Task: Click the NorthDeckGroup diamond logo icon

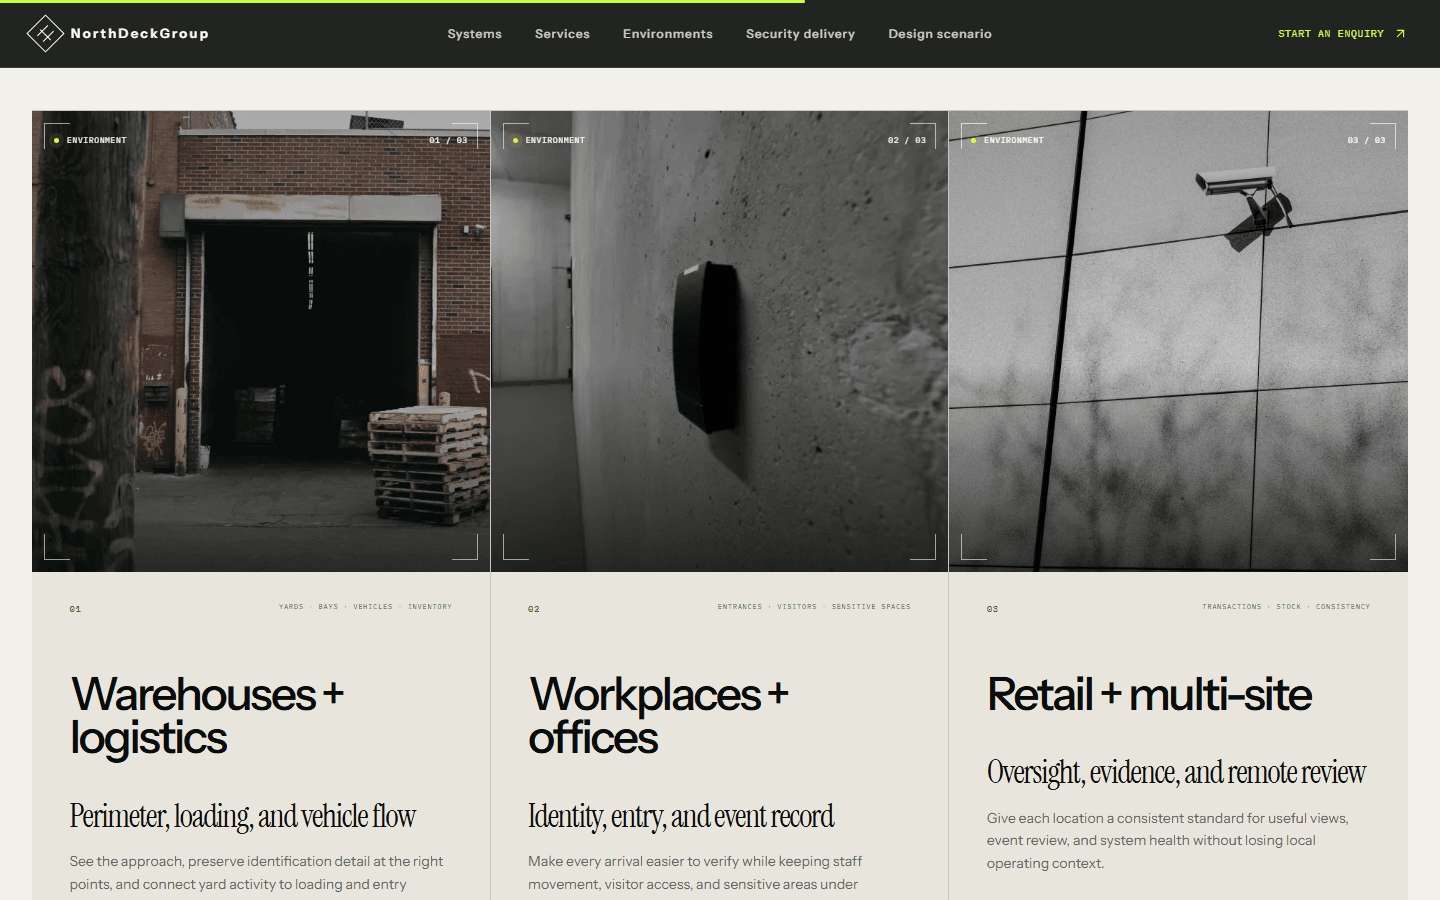Action: (45, 34)
